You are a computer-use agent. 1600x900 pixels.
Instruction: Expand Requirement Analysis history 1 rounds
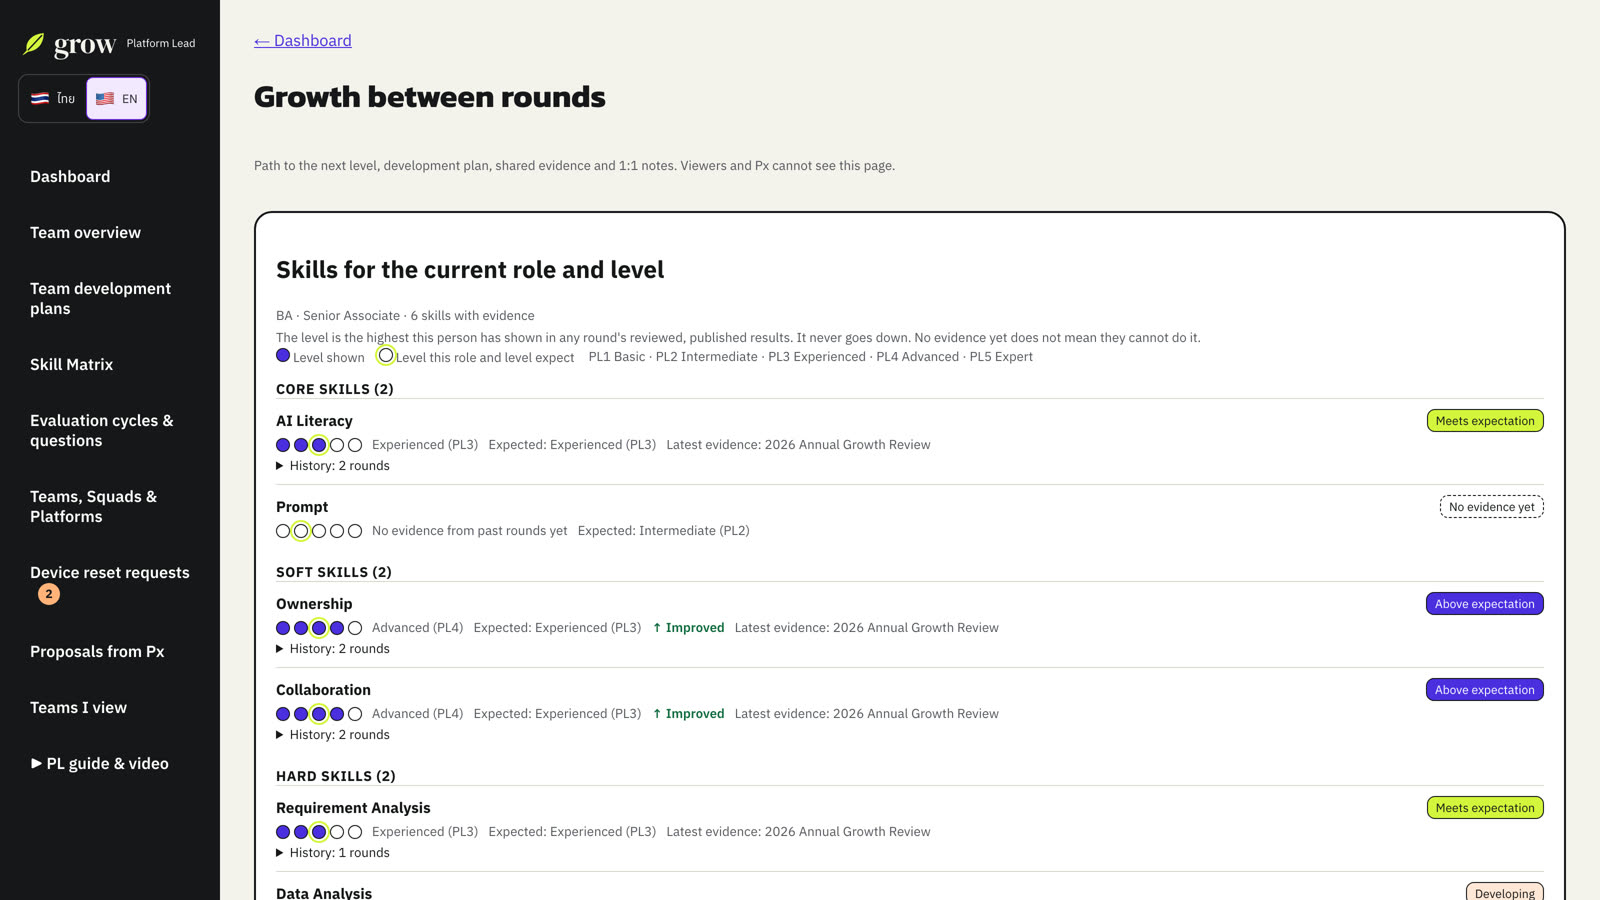pos(333,853)
